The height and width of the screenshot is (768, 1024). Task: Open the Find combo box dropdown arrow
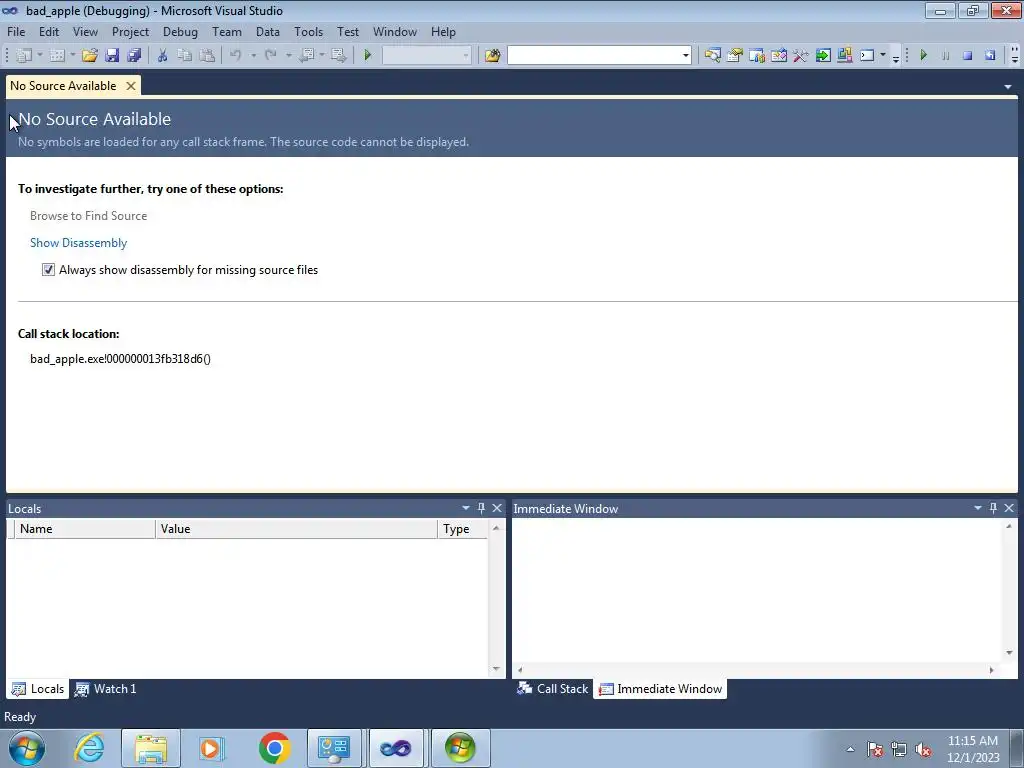tap(685, 56)
